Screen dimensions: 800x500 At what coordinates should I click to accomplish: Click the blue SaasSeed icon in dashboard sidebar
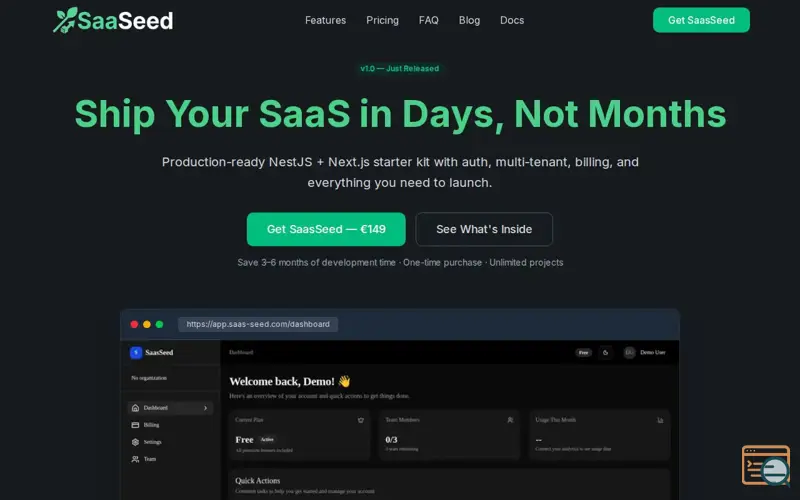(136, 353)
